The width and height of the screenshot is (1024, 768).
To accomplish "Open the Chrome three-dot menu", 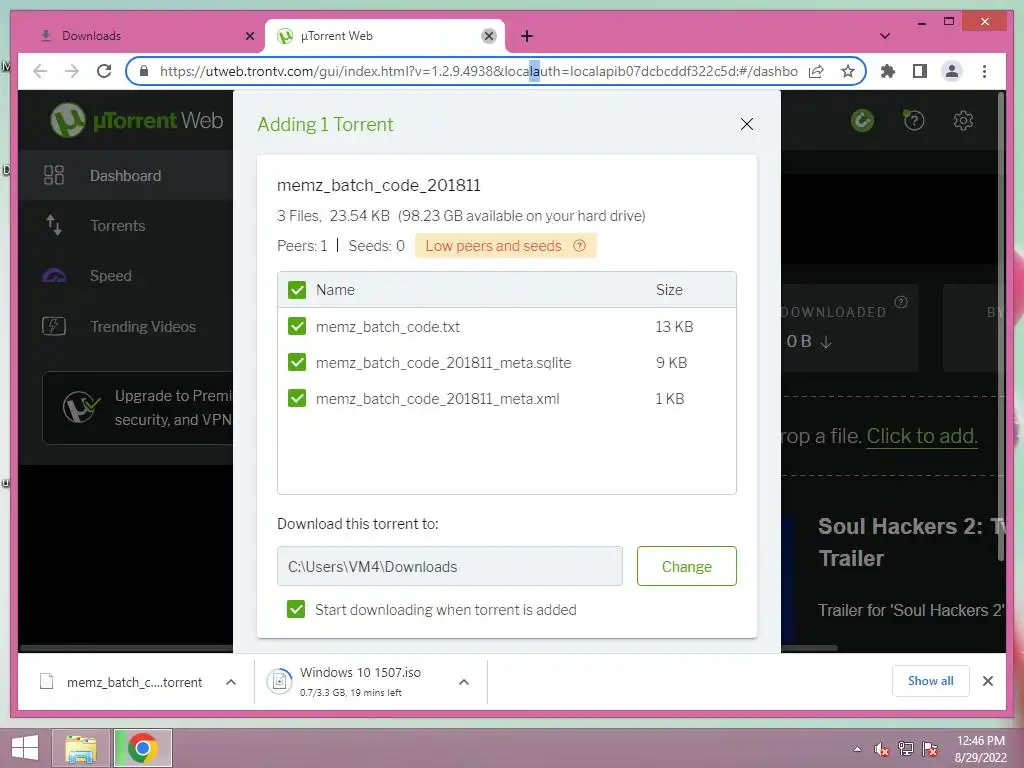I will [984, 71].
